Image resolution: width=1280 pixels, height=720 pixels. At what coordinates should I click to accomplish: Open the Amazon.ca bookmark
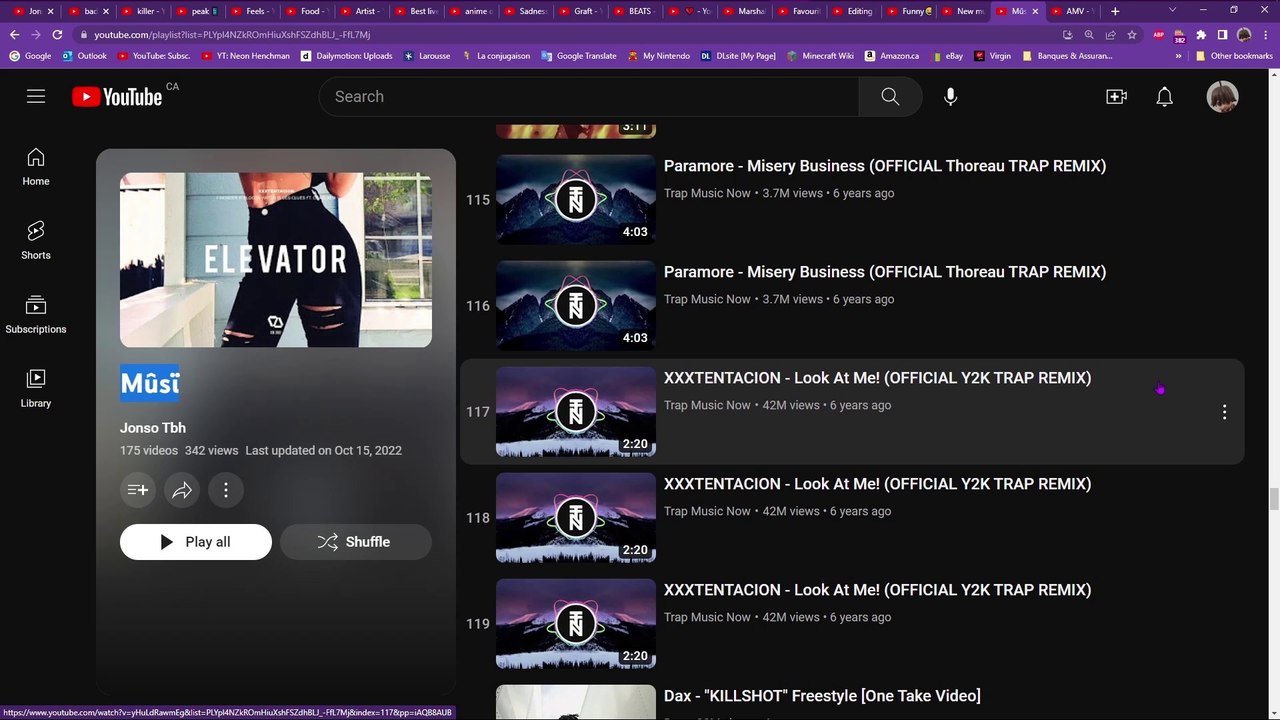891,56
